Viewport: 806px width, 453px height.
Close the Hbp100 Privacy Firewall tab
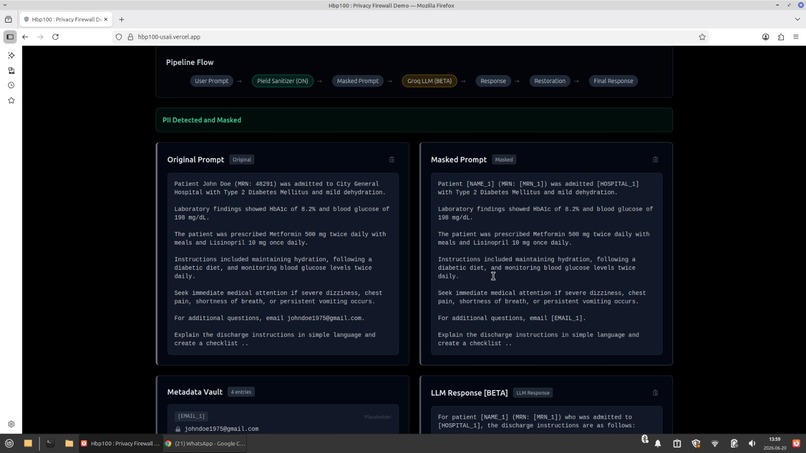(106, 20)
